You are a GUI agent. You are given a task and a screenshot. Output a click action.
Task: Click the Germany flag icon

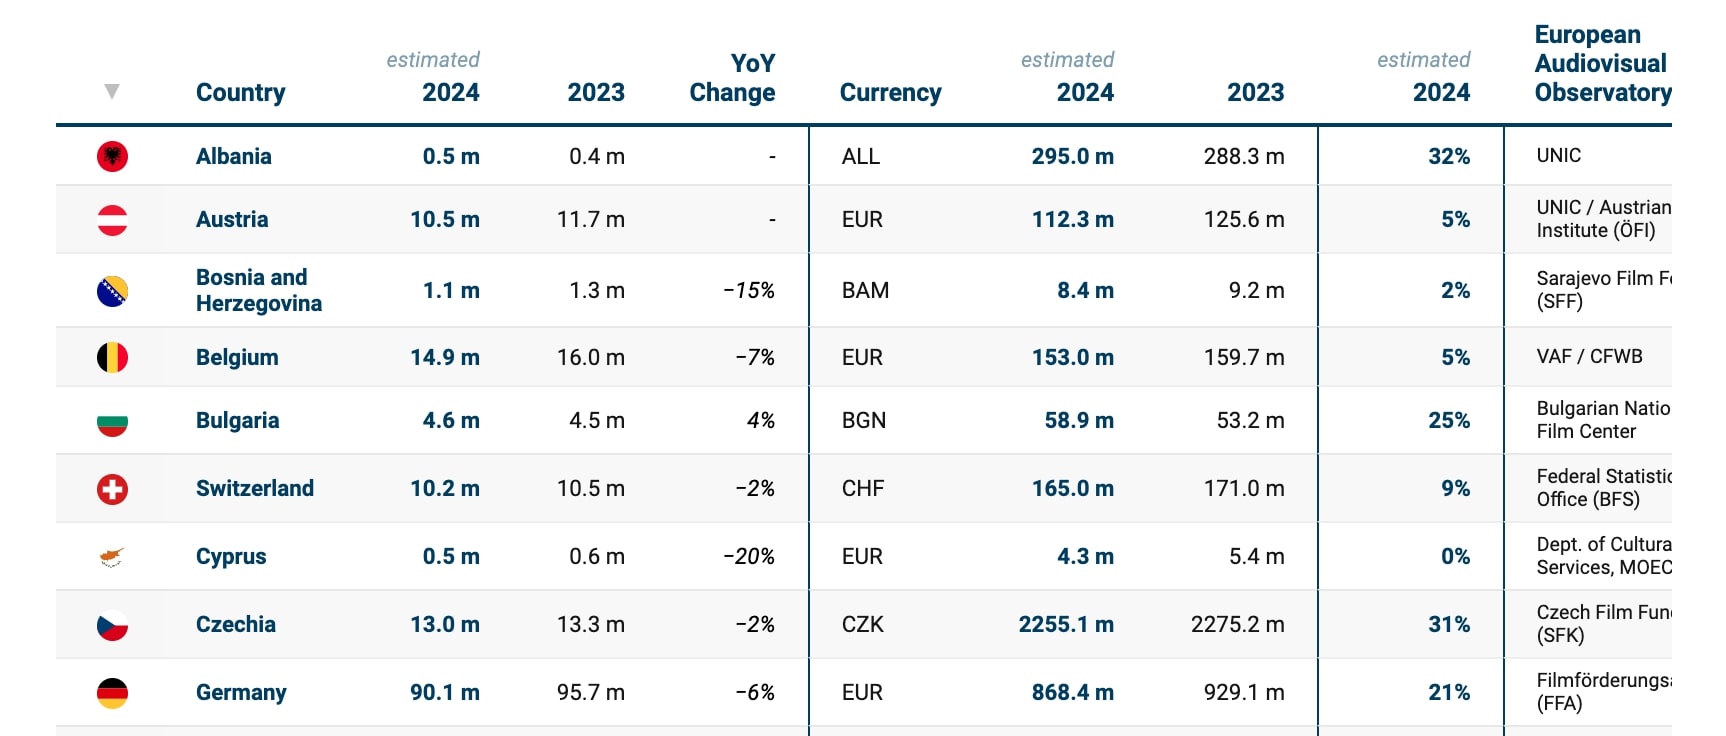[112, 693]
